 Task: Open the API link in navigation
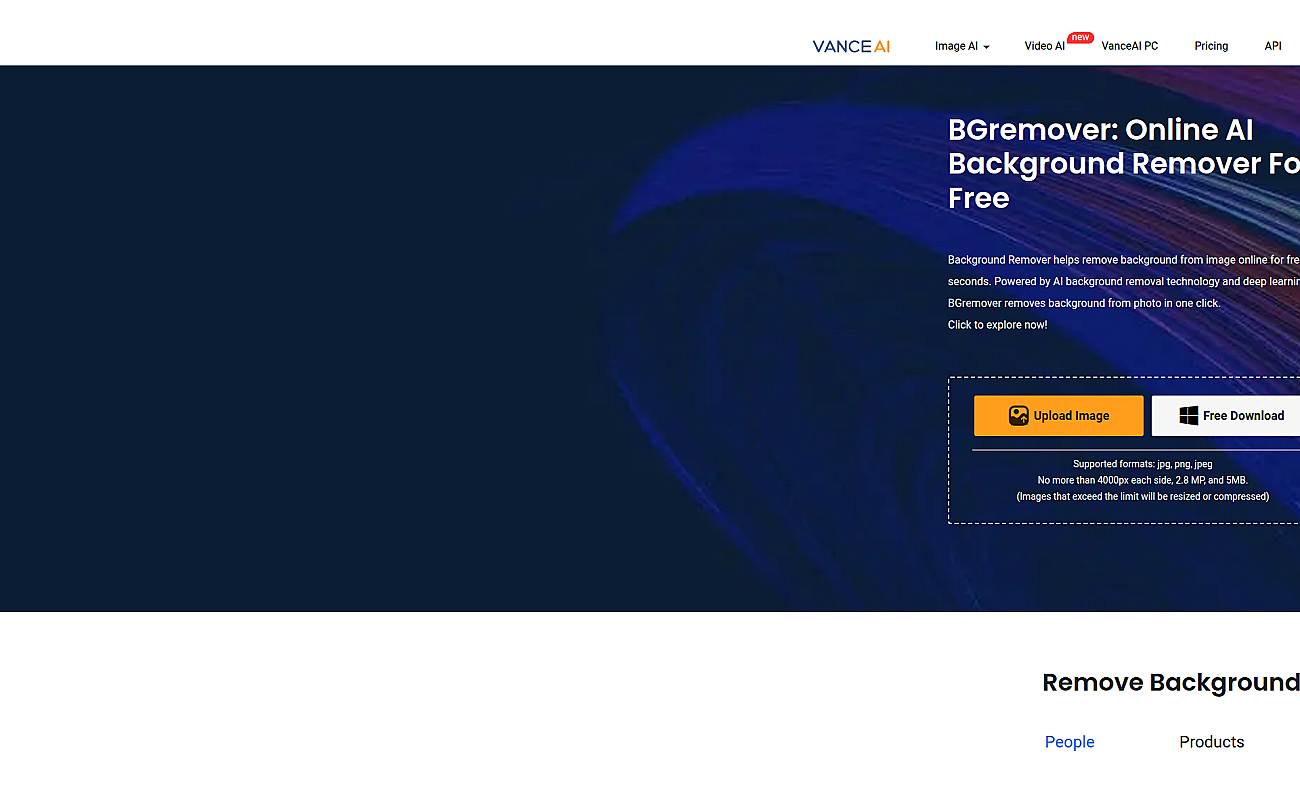click(1272, 46)
